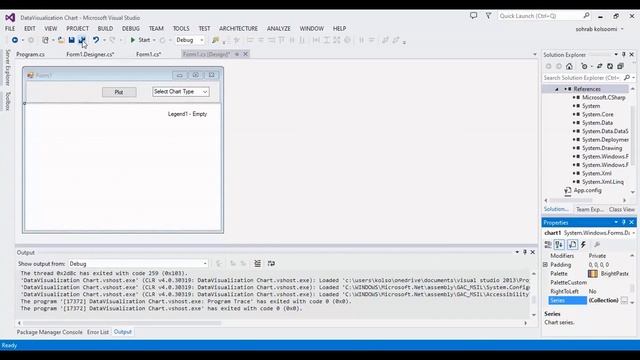Switch to the Package Manager Console tab

49,332
